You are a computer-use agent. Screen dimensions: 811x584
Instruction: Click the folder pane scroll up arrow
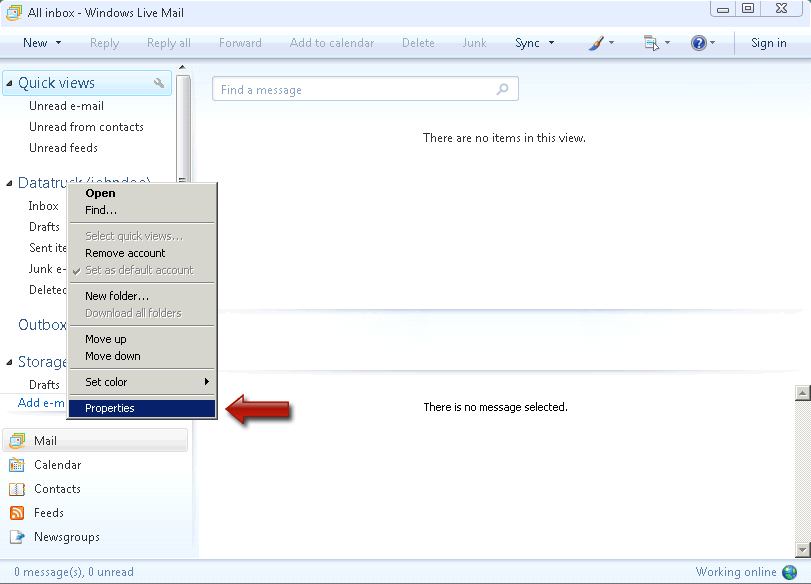tap(182, 67)
